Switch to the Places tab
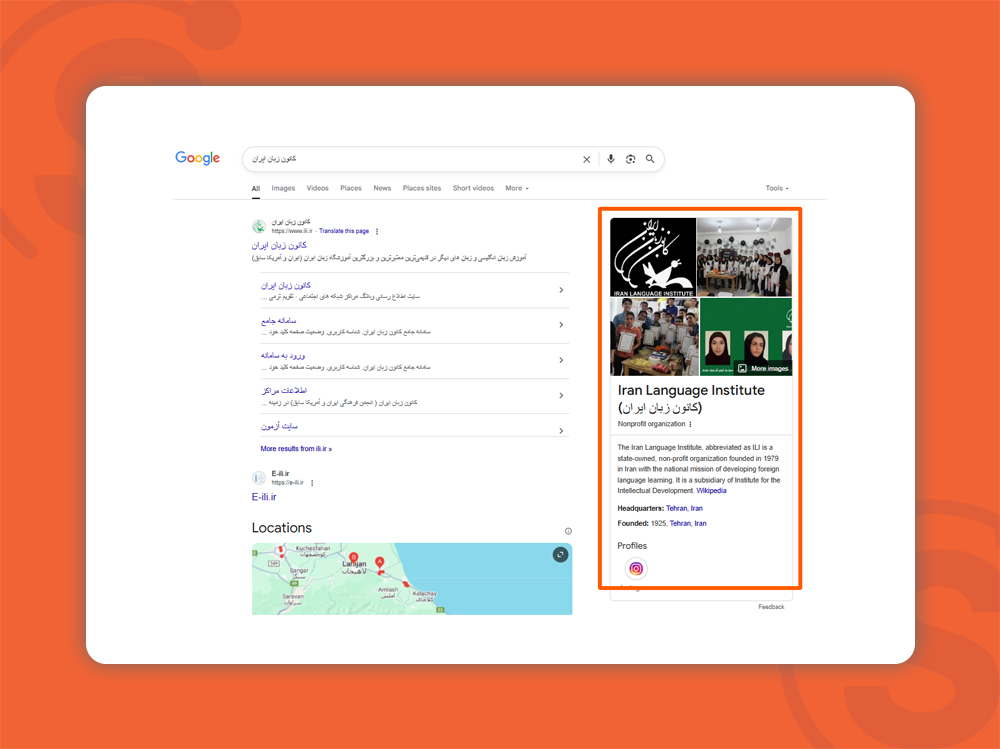This screenshot has width=1000, height=749. point(351,188)
